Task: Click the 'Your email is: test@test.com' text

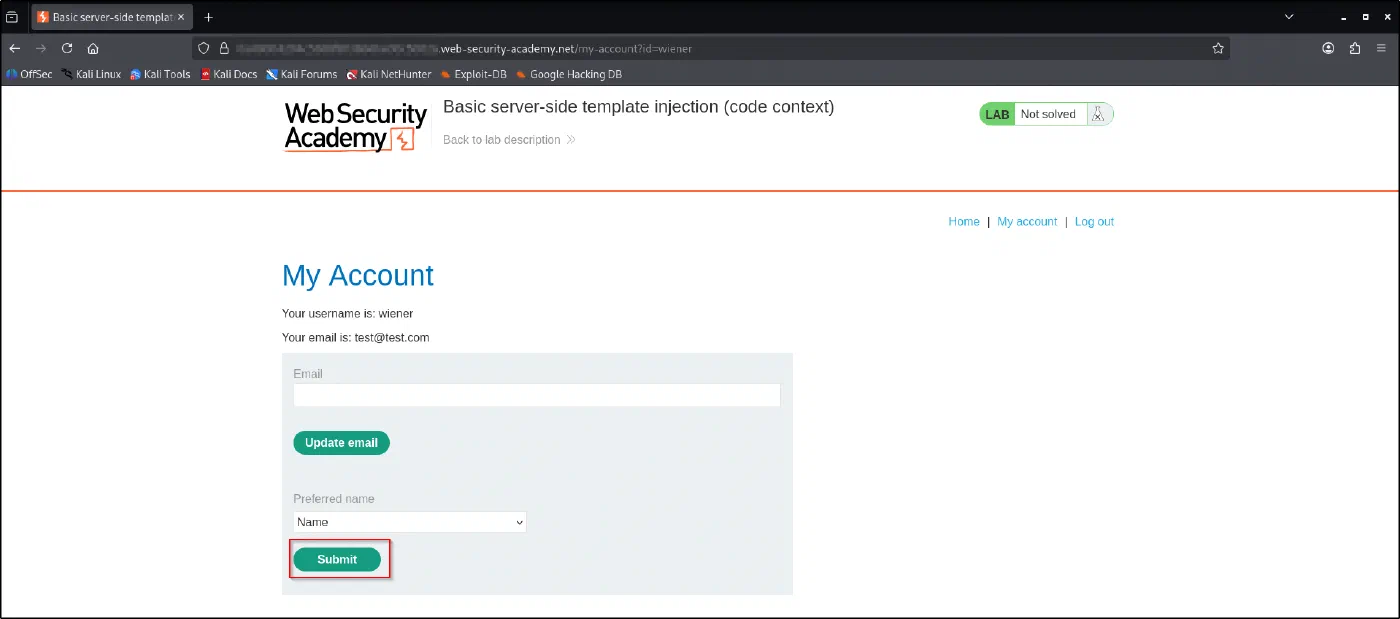Action: click(x=355, y=338)
